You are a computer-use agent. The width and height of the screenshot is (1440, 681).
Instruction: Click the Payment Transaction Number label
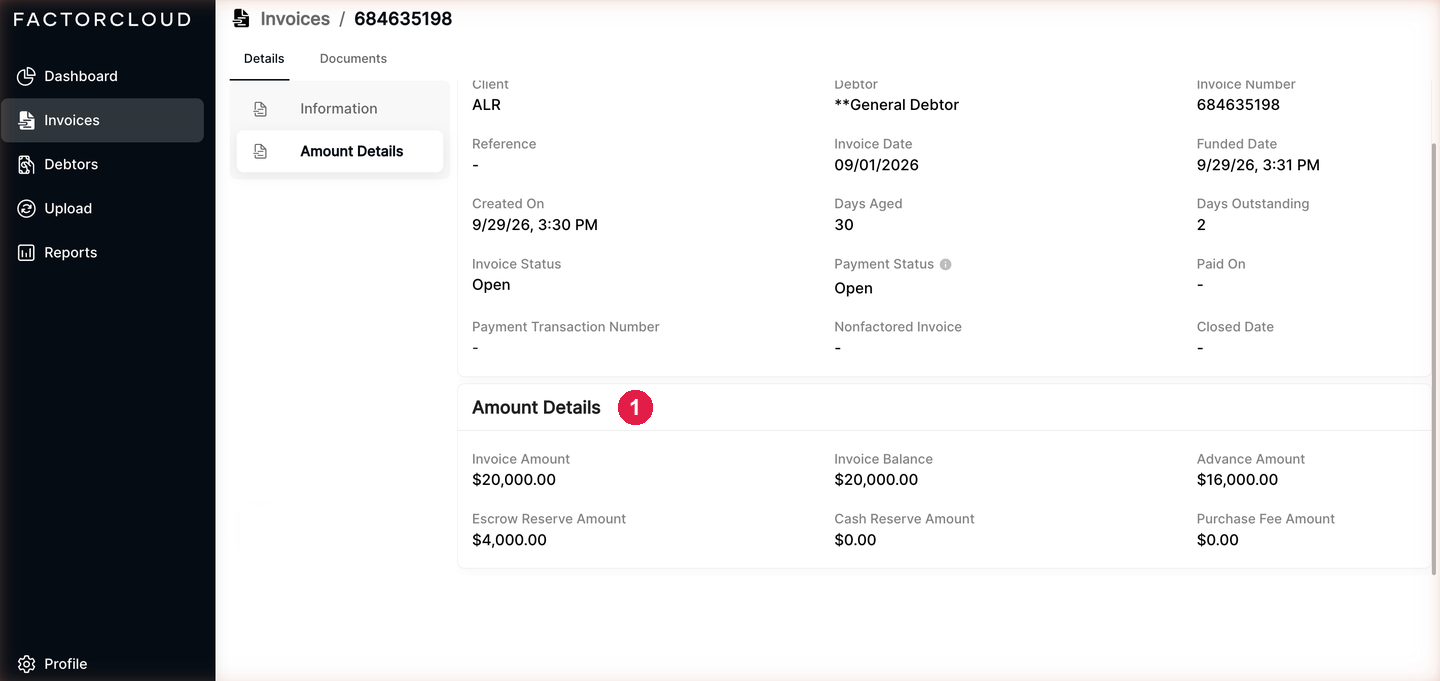566,327
